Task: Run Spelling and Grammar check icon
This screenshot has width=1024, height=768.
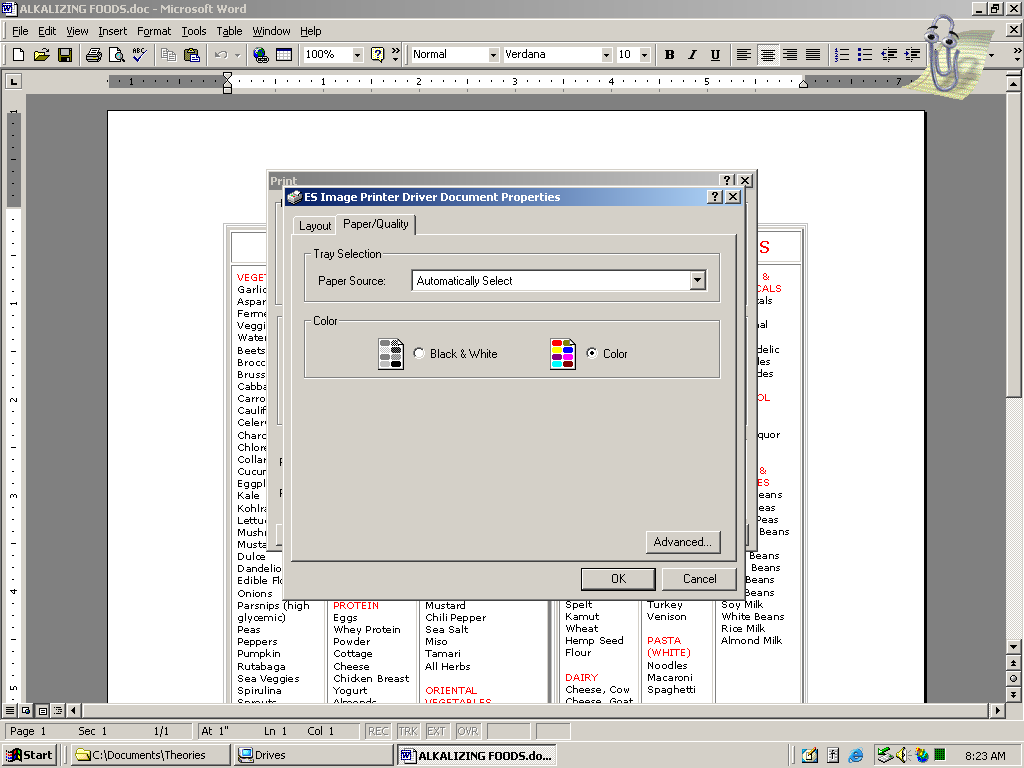Action: click(140, 55)
